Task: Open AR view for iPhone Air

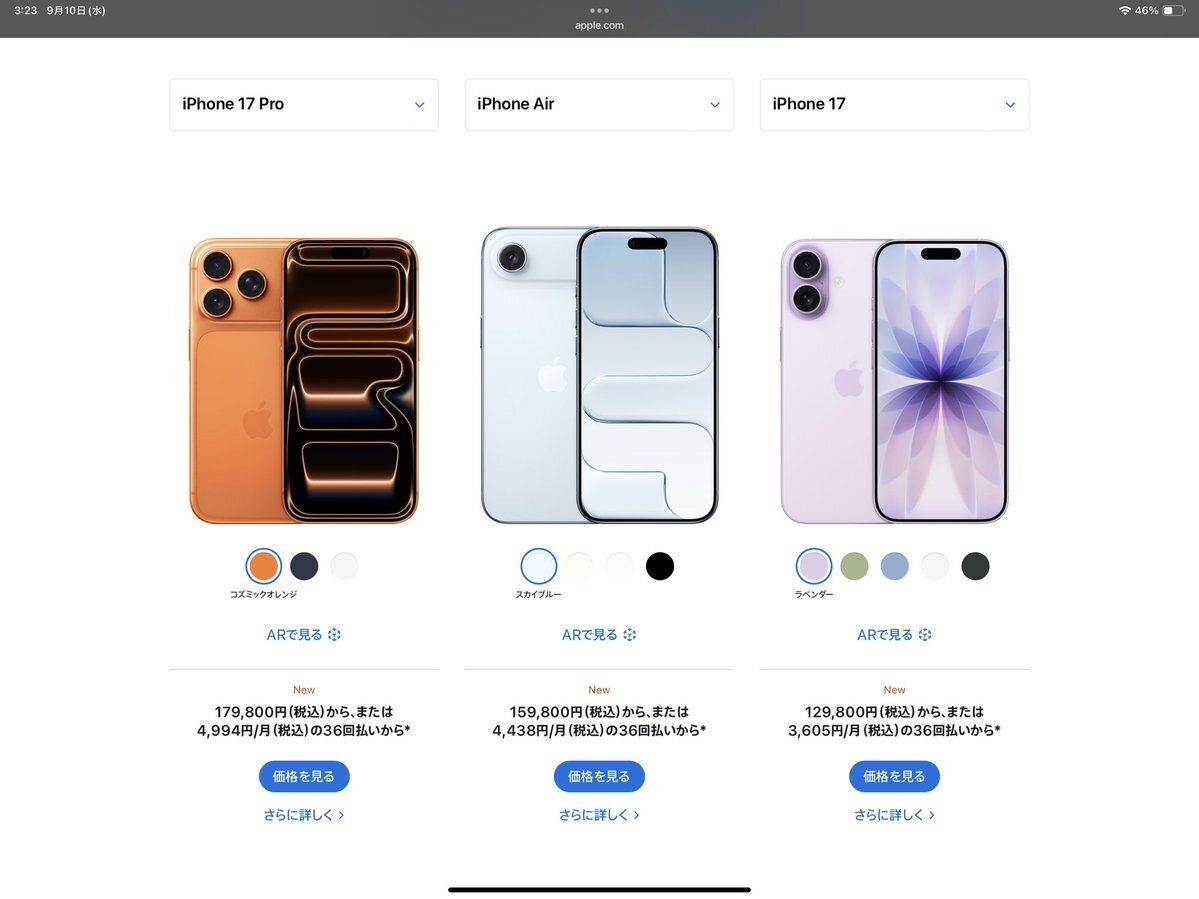Action: tap(599, 634)
